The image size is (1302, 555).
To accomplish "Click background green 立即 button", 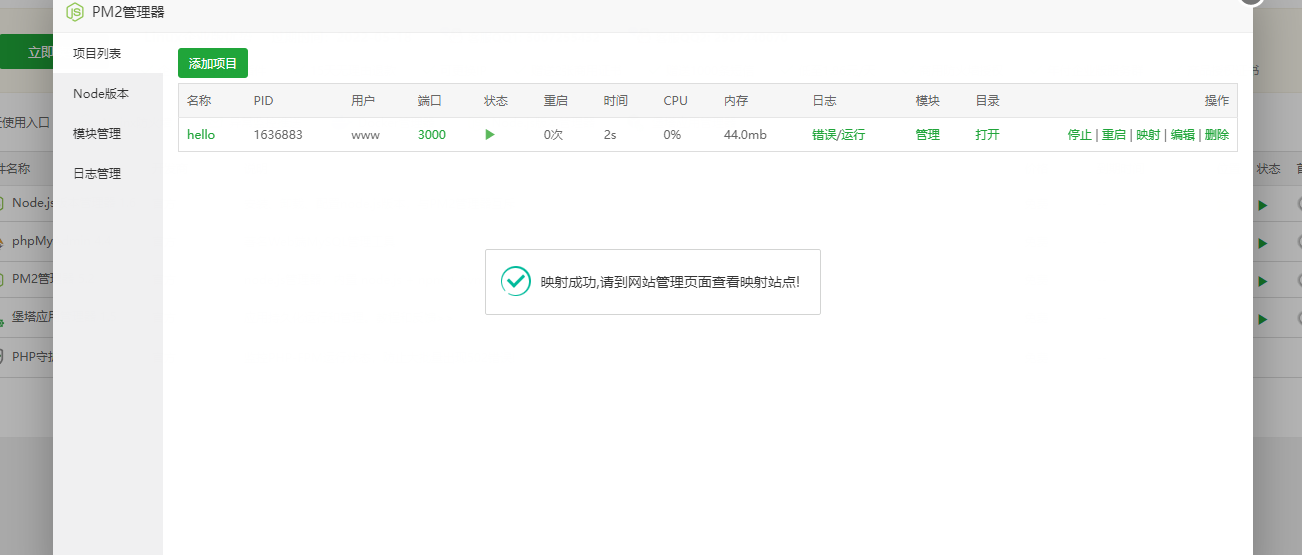I will click(x=27, y=52).
